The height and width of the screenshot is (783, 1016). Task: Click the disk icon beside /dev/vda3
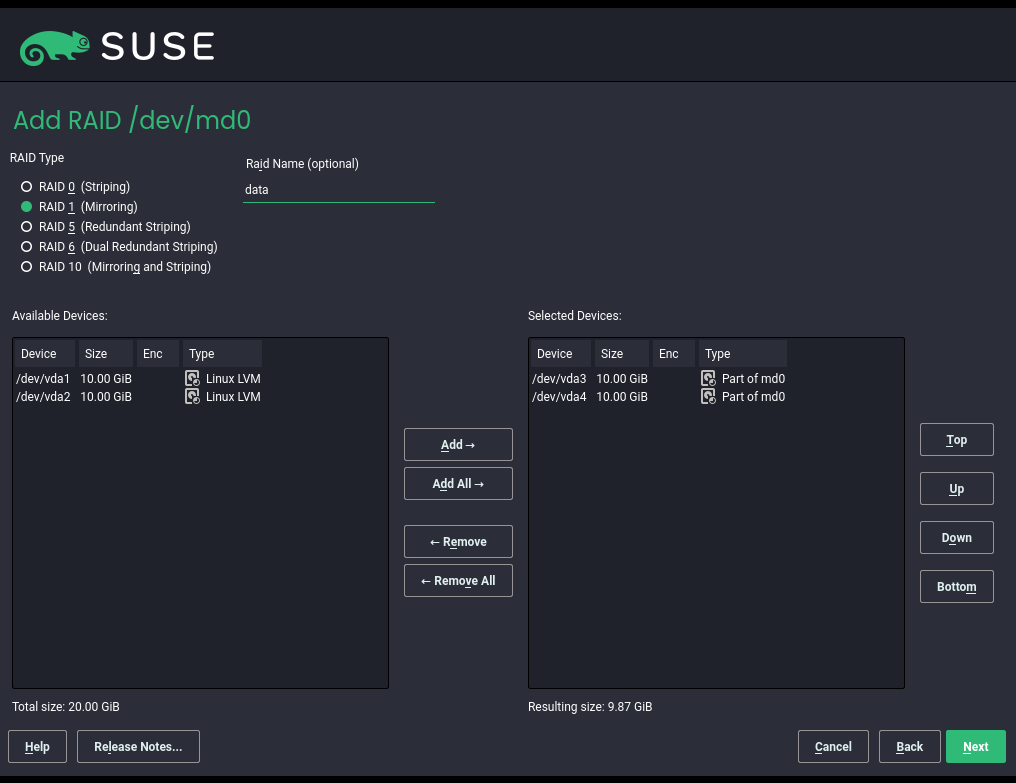pos(709,379)
